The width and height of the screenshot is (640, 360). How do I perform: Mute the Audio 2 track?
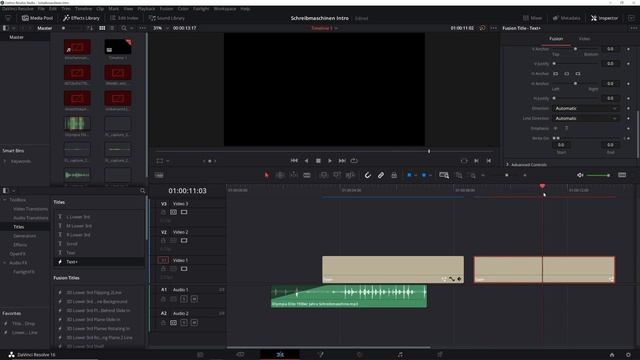coord(194,322)
